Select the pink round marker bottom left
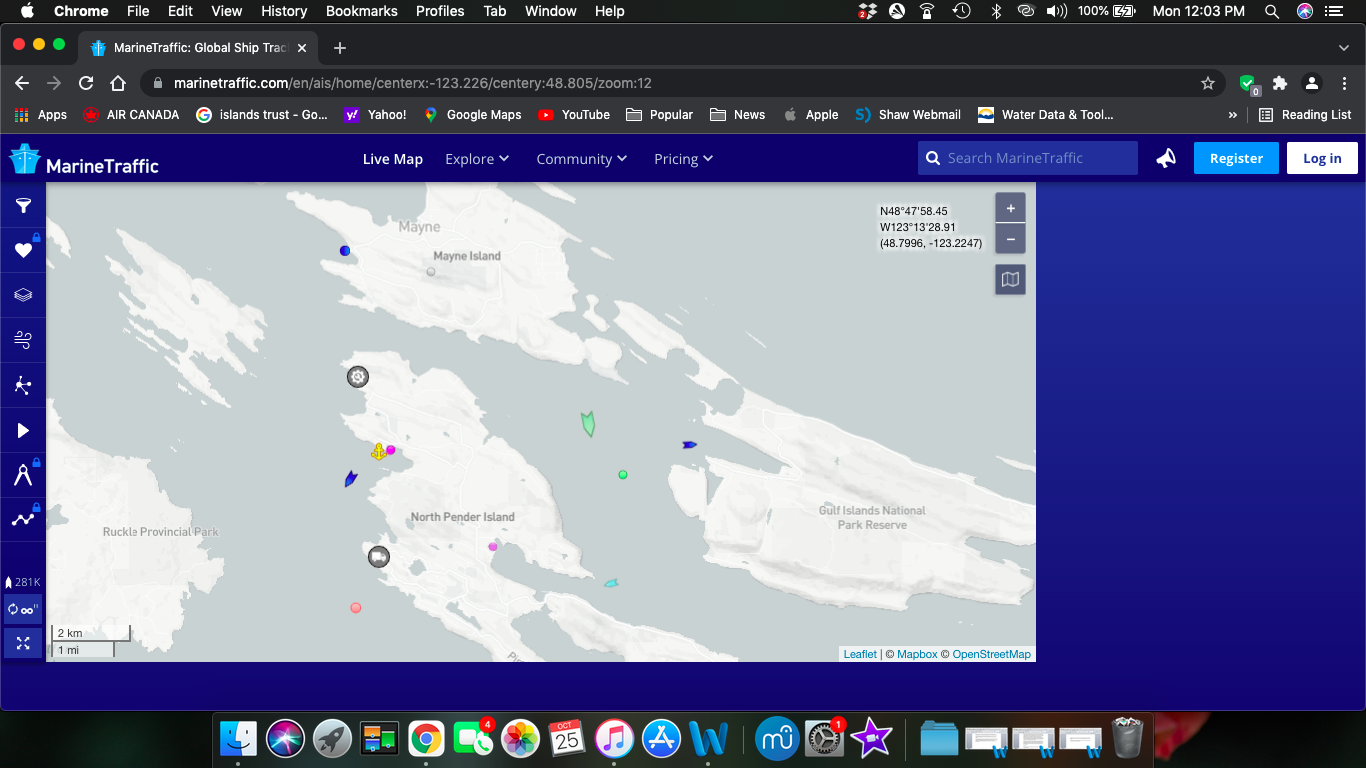This screenshot has height=768, width=1366. [356, 608]
